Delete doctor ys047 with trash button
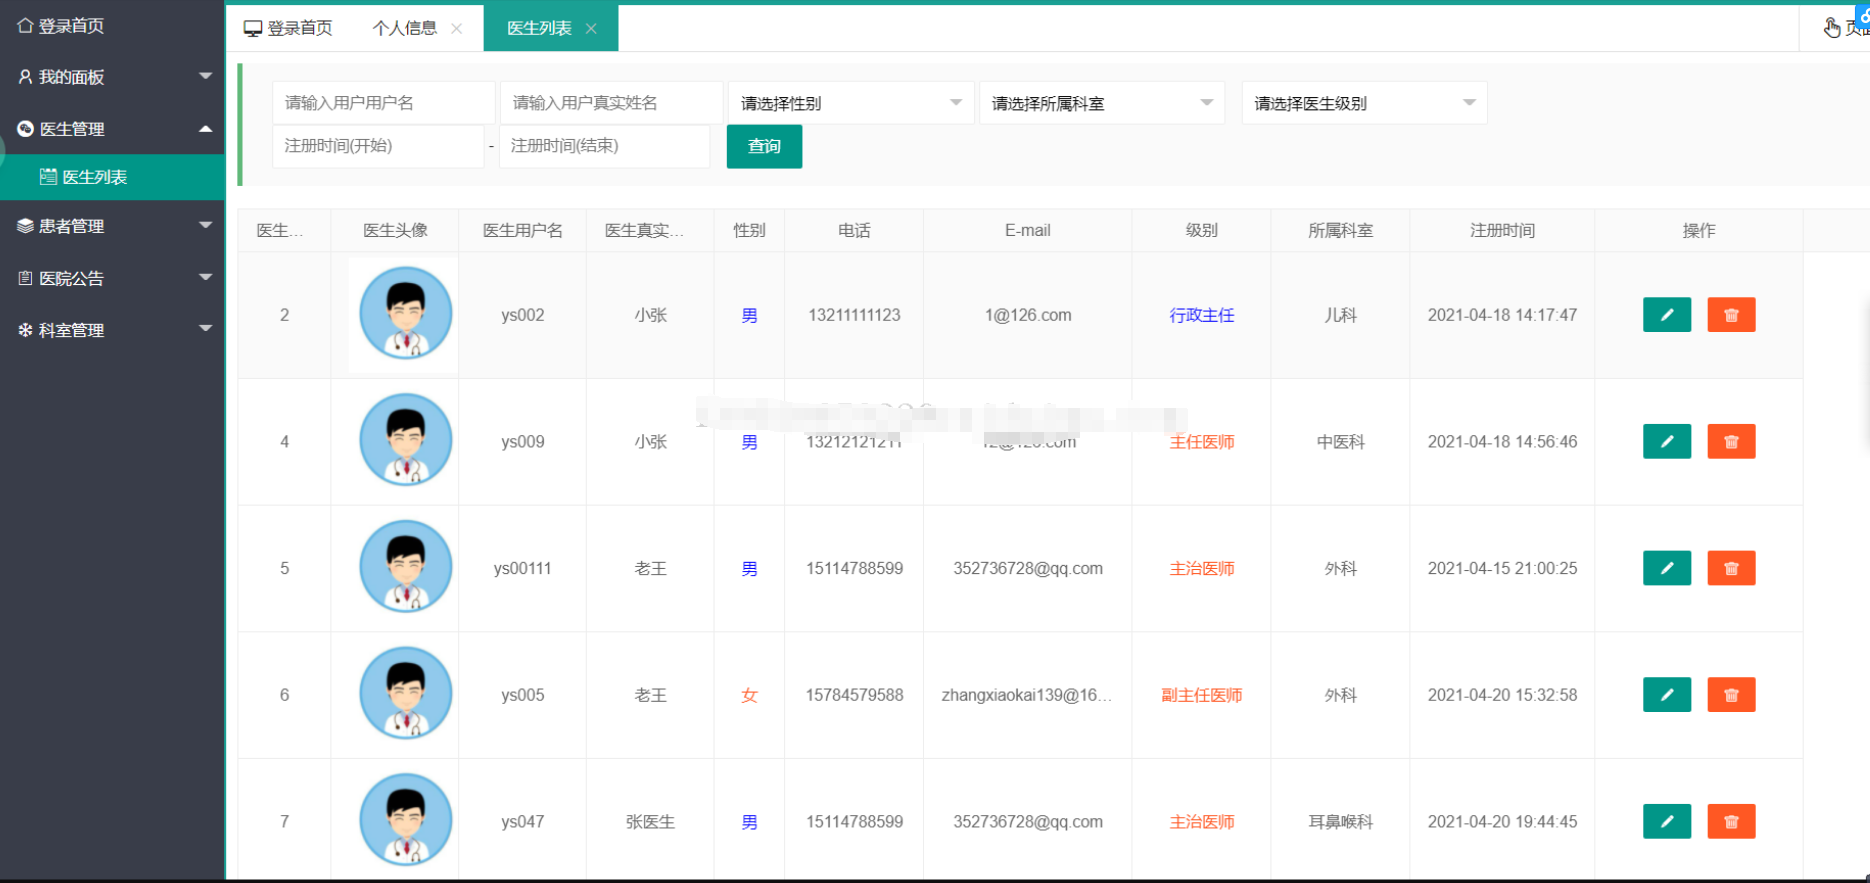 pos(1731,821)
